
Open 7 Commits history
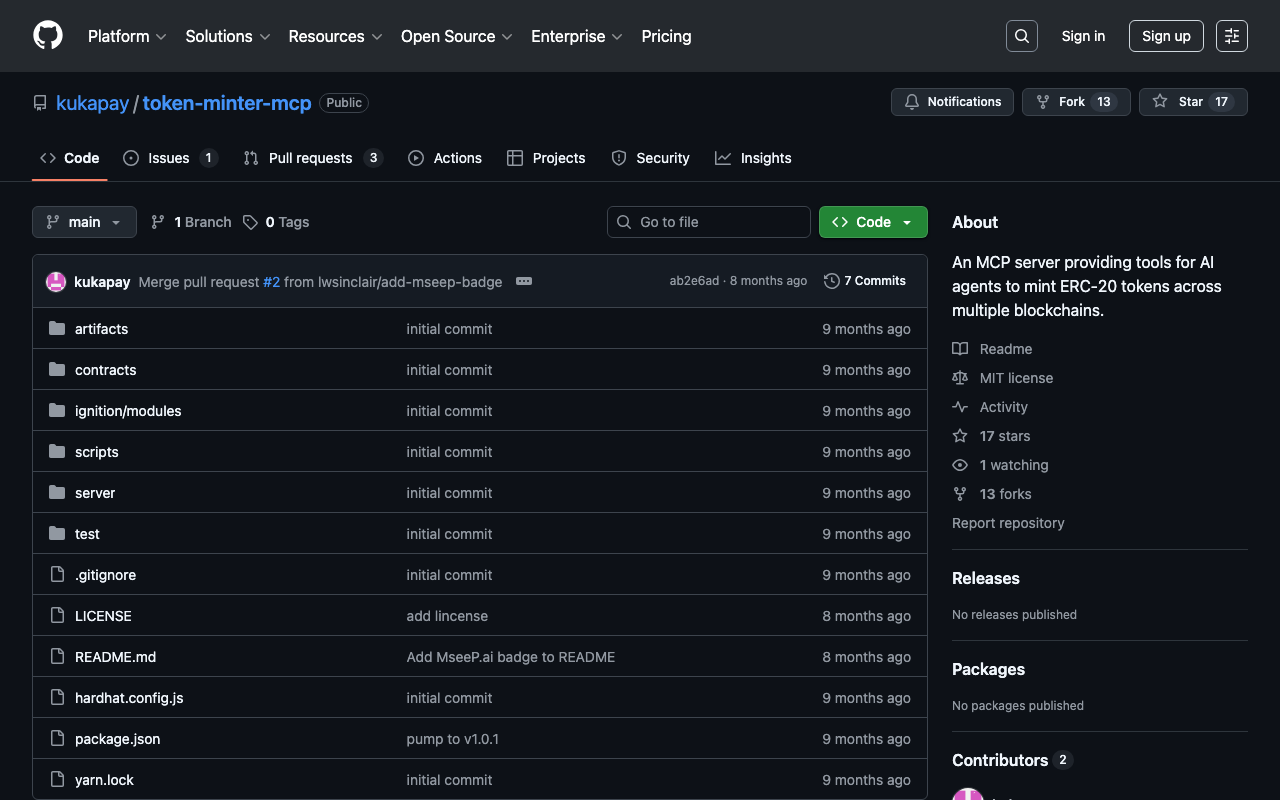(x=865, y=281)
